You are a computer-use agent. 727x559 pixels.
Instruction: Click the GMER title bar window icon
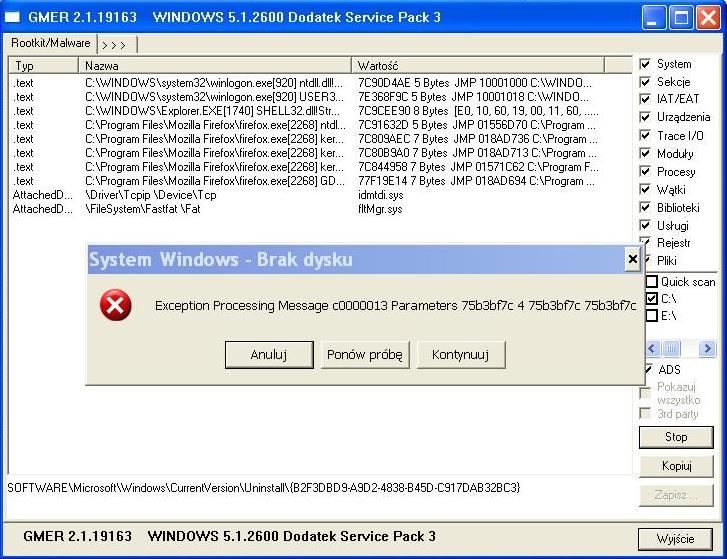pyautogui.click(x=12, y=17)
